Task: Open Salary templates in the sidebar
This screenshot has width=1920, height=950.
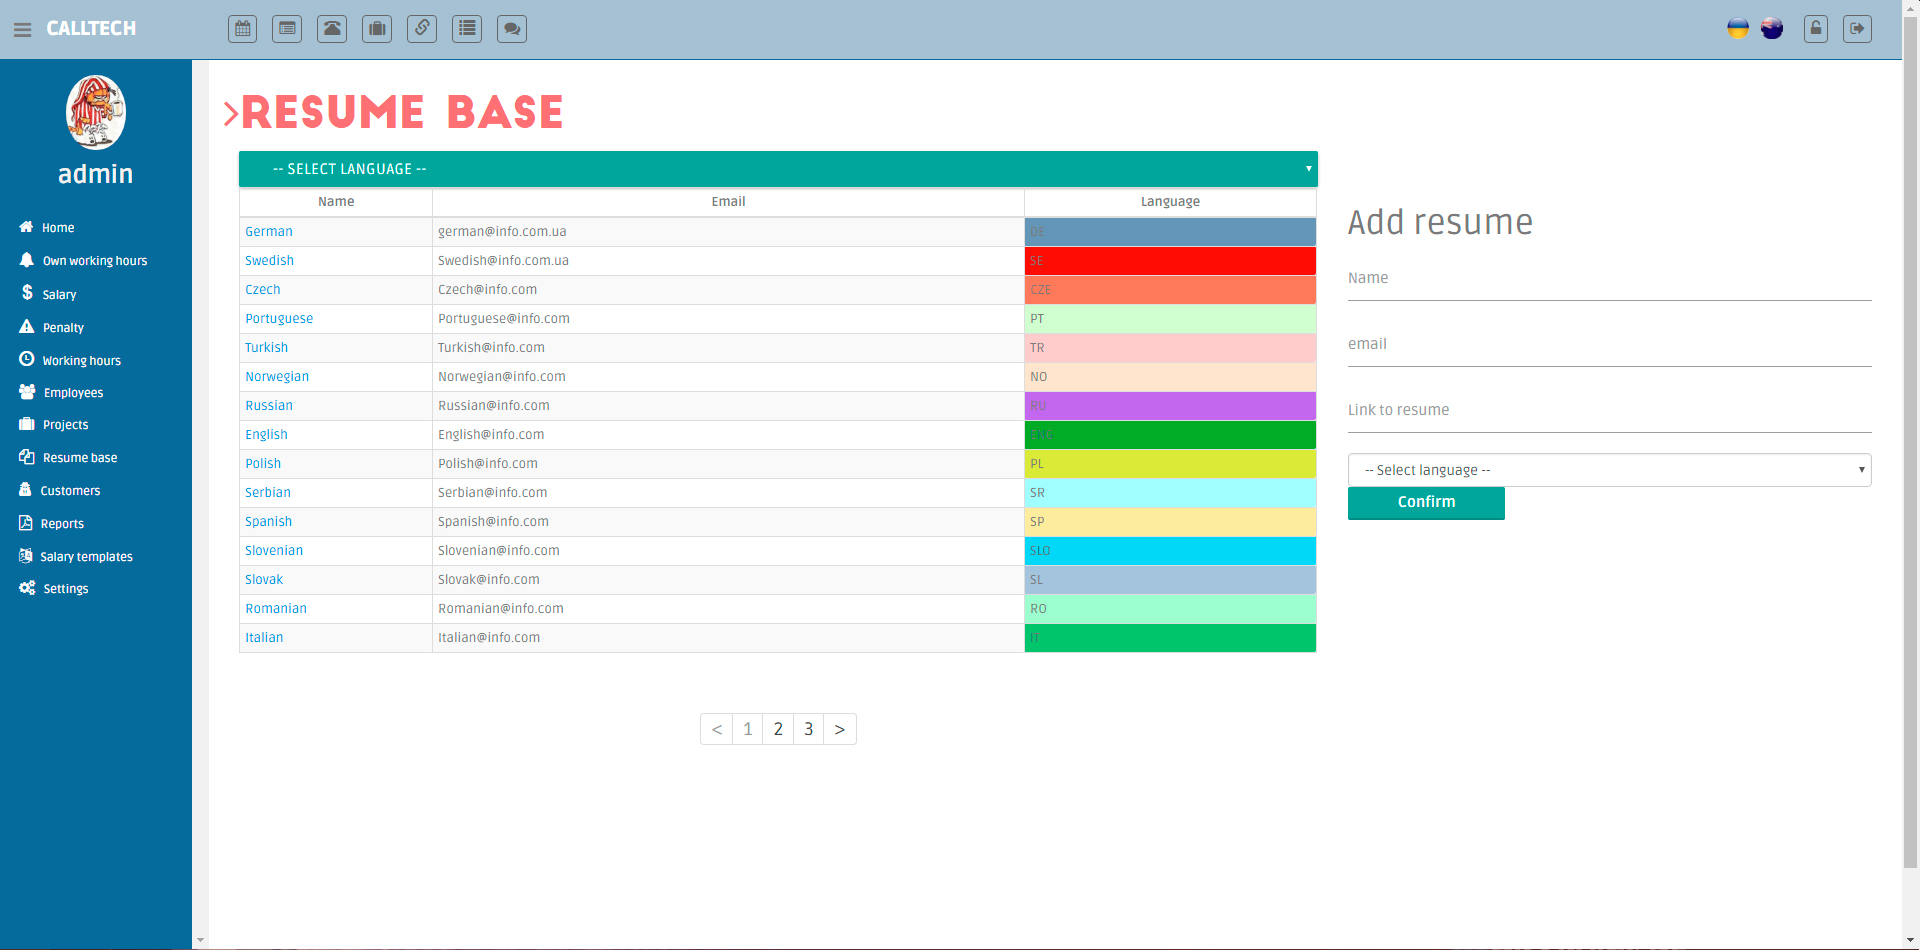Action: point(86,557)
